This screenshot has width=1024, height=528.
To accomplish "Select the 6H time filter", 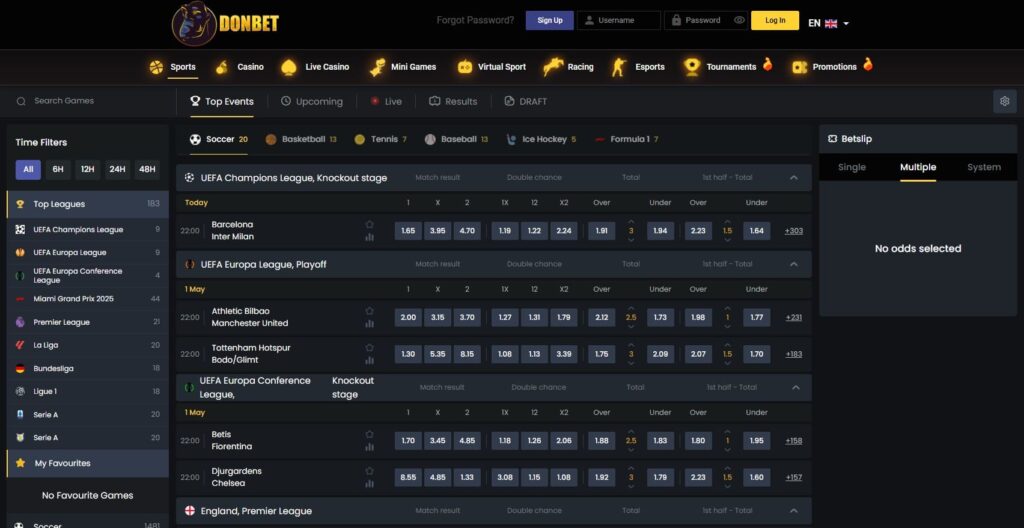I will point(58,170).
